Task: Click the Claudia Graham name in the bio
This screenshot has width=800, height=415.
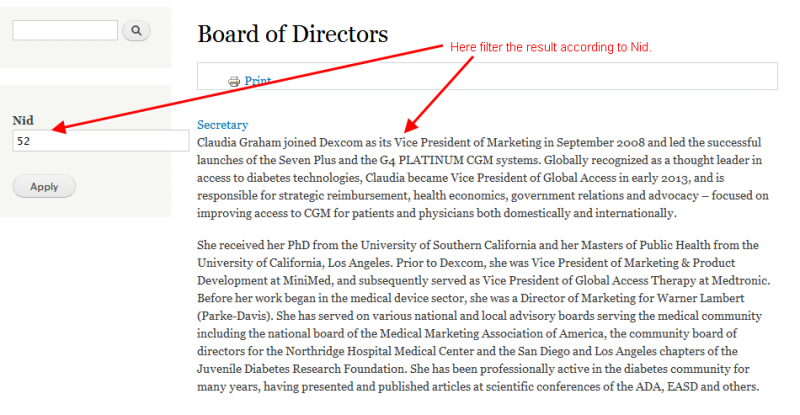Action: pos(239,142)
